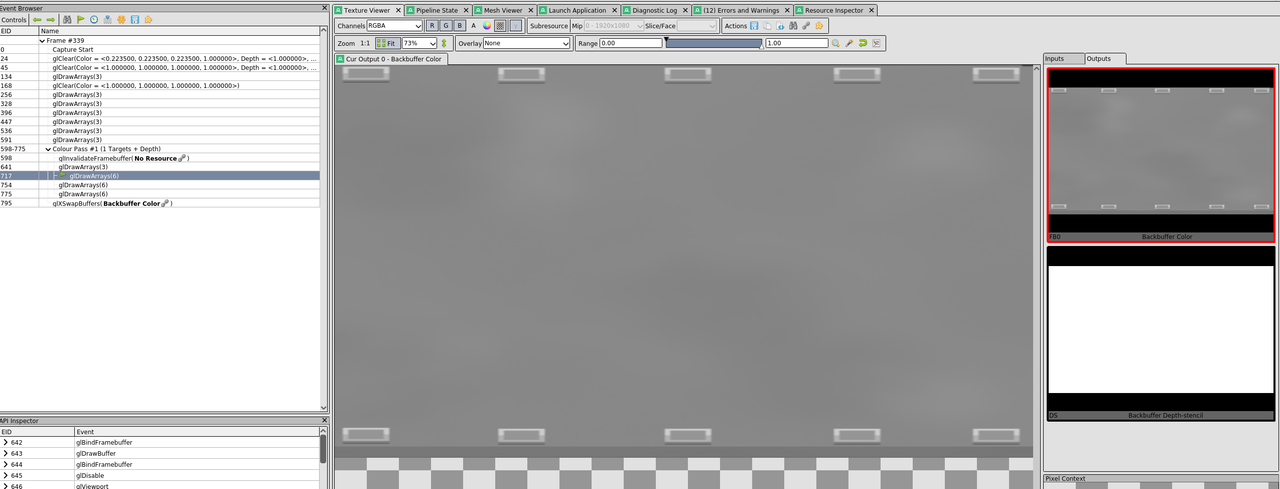
Task: Click the black point marker on range slider
Action: (667, 38)
